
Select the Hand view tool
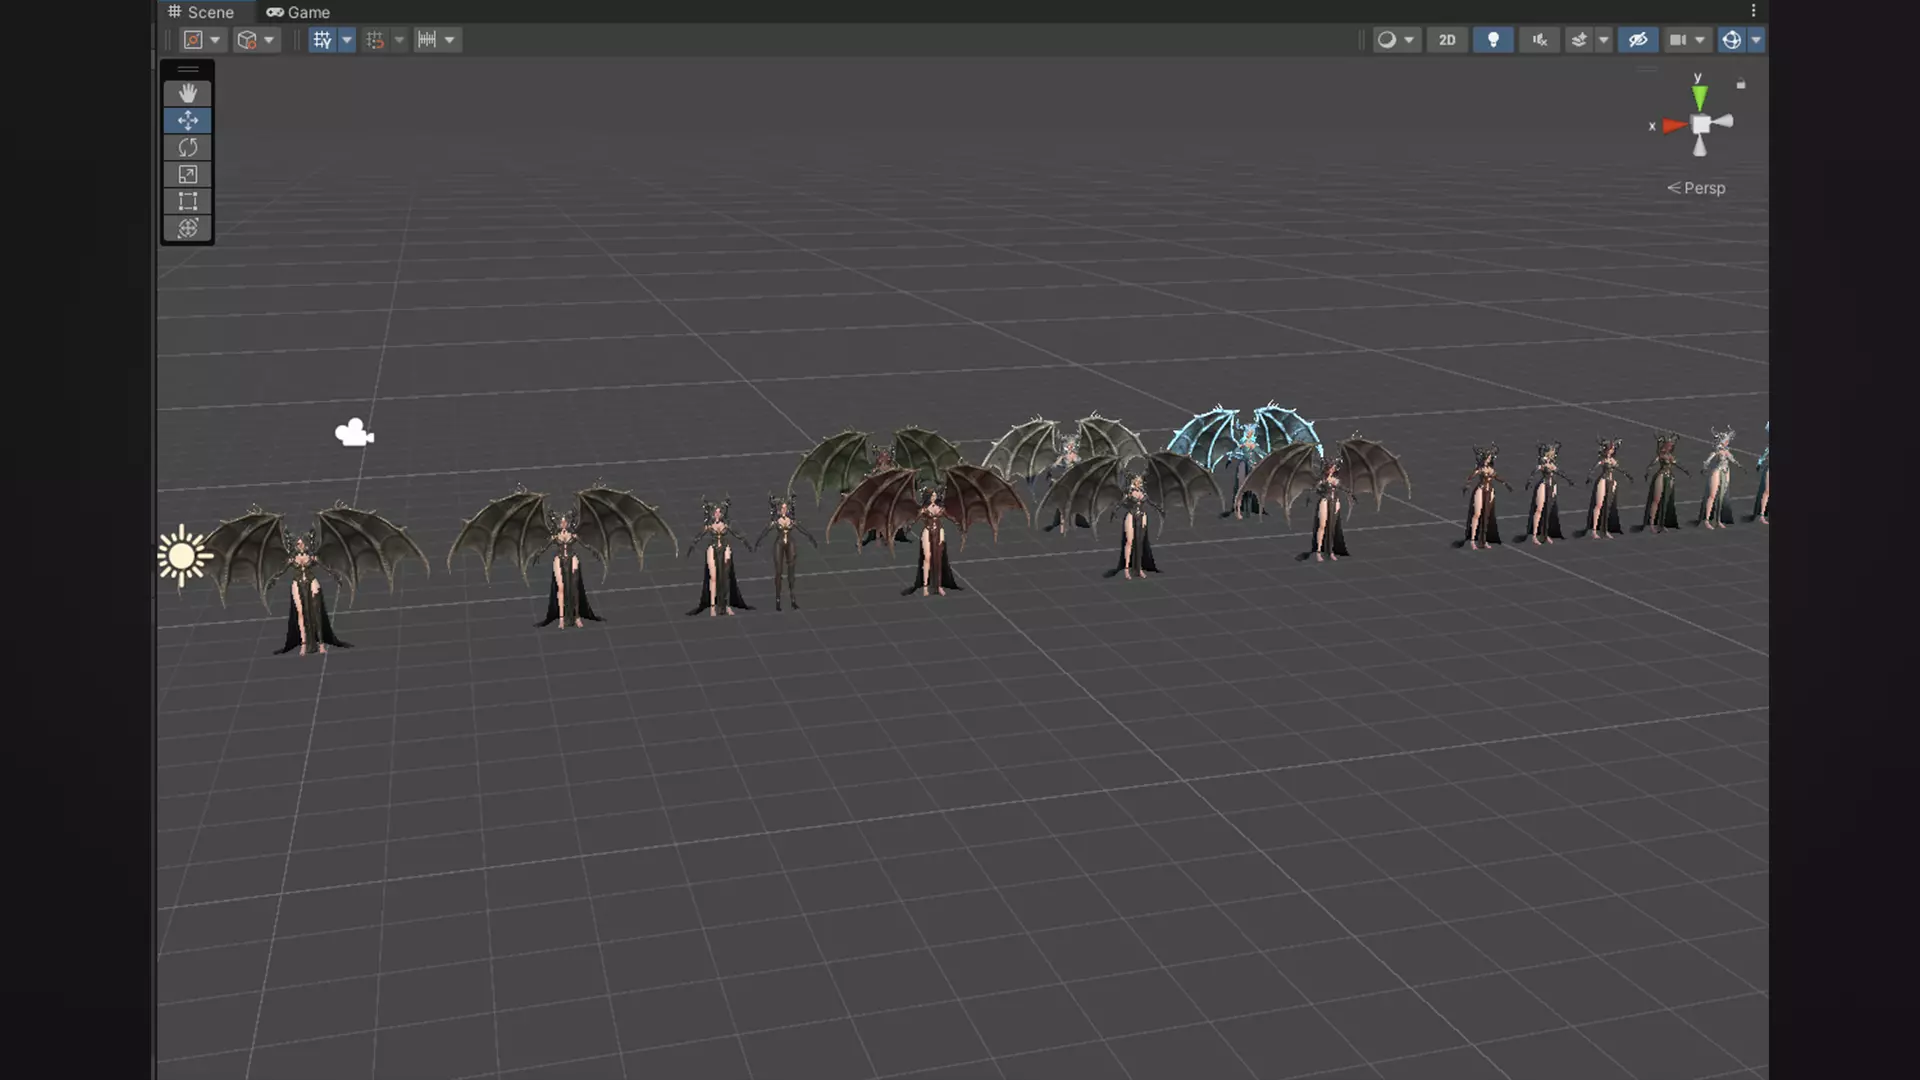pyautogui.click(x=187, y=93)
